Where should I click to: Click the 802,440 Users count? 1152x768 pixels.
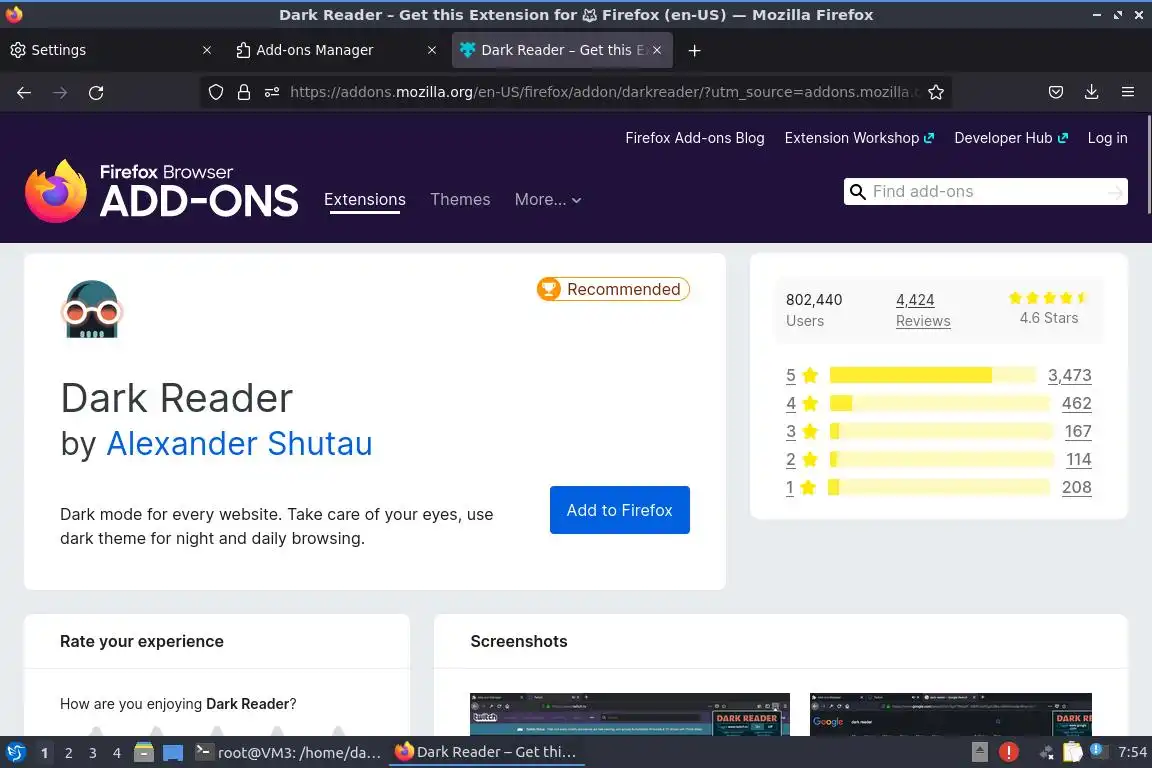coord(814,310)
